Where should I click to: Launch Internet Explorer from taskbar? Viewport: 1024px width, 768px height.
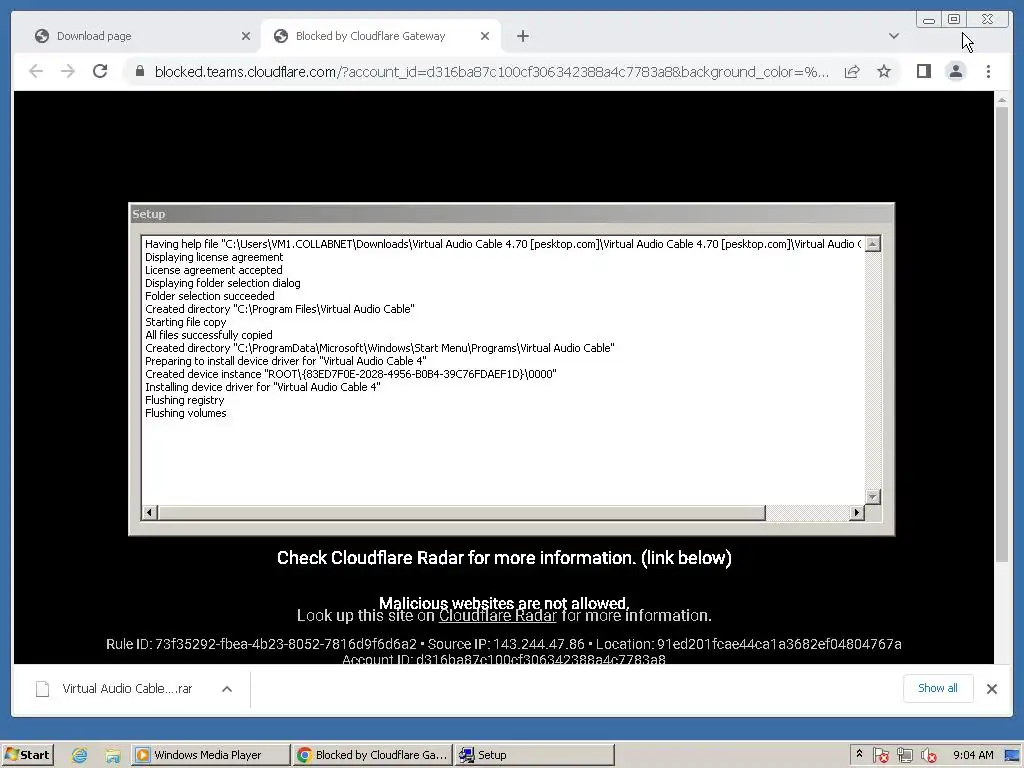(x=79, y=755)
